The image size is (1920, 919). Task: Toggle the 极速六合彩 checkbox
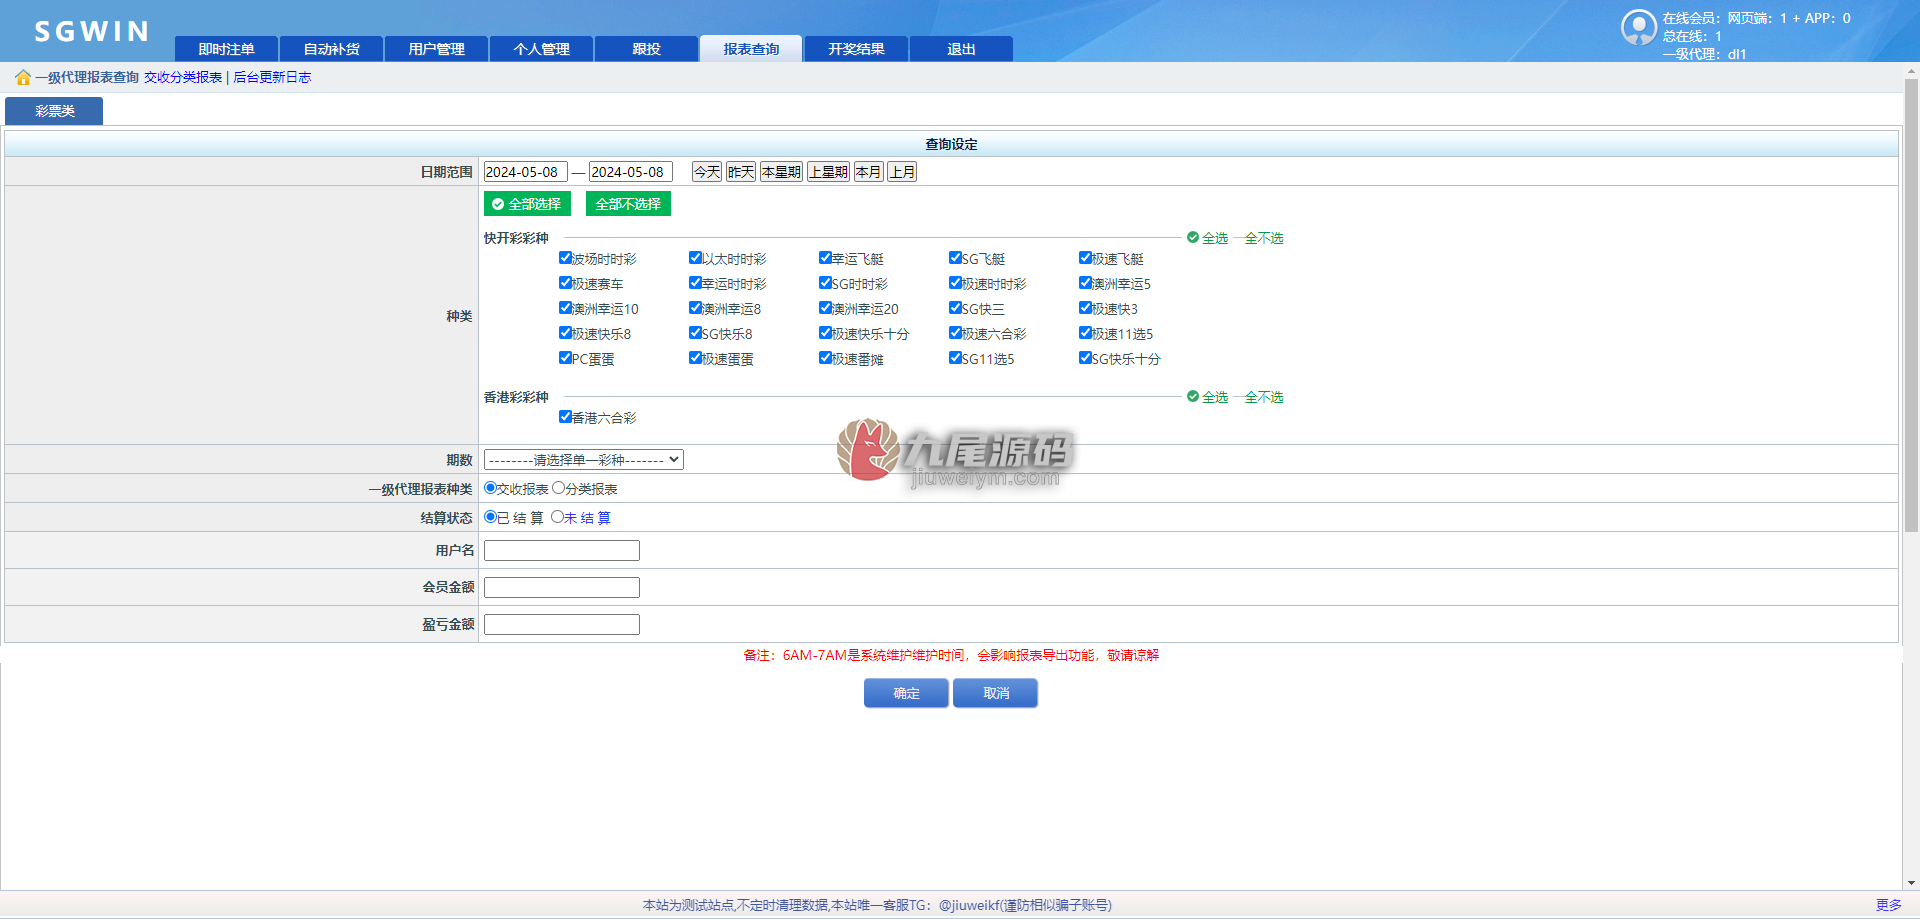pyautogui.click(x=955, y=333)
